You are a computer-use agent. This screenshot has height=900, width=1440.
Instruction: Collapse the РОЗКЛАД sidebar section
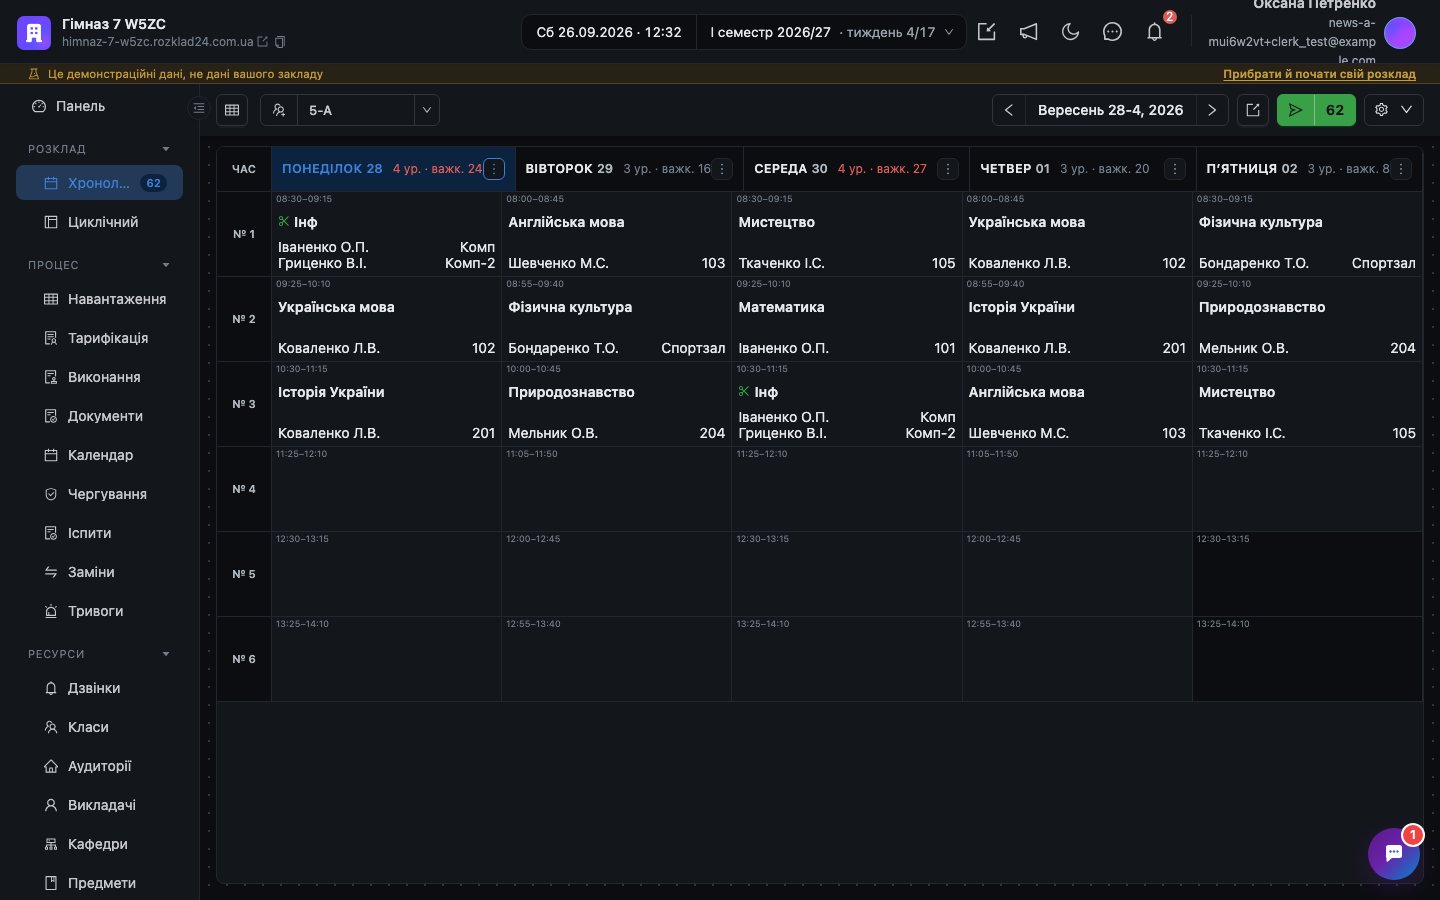click(x=166, y=149)
